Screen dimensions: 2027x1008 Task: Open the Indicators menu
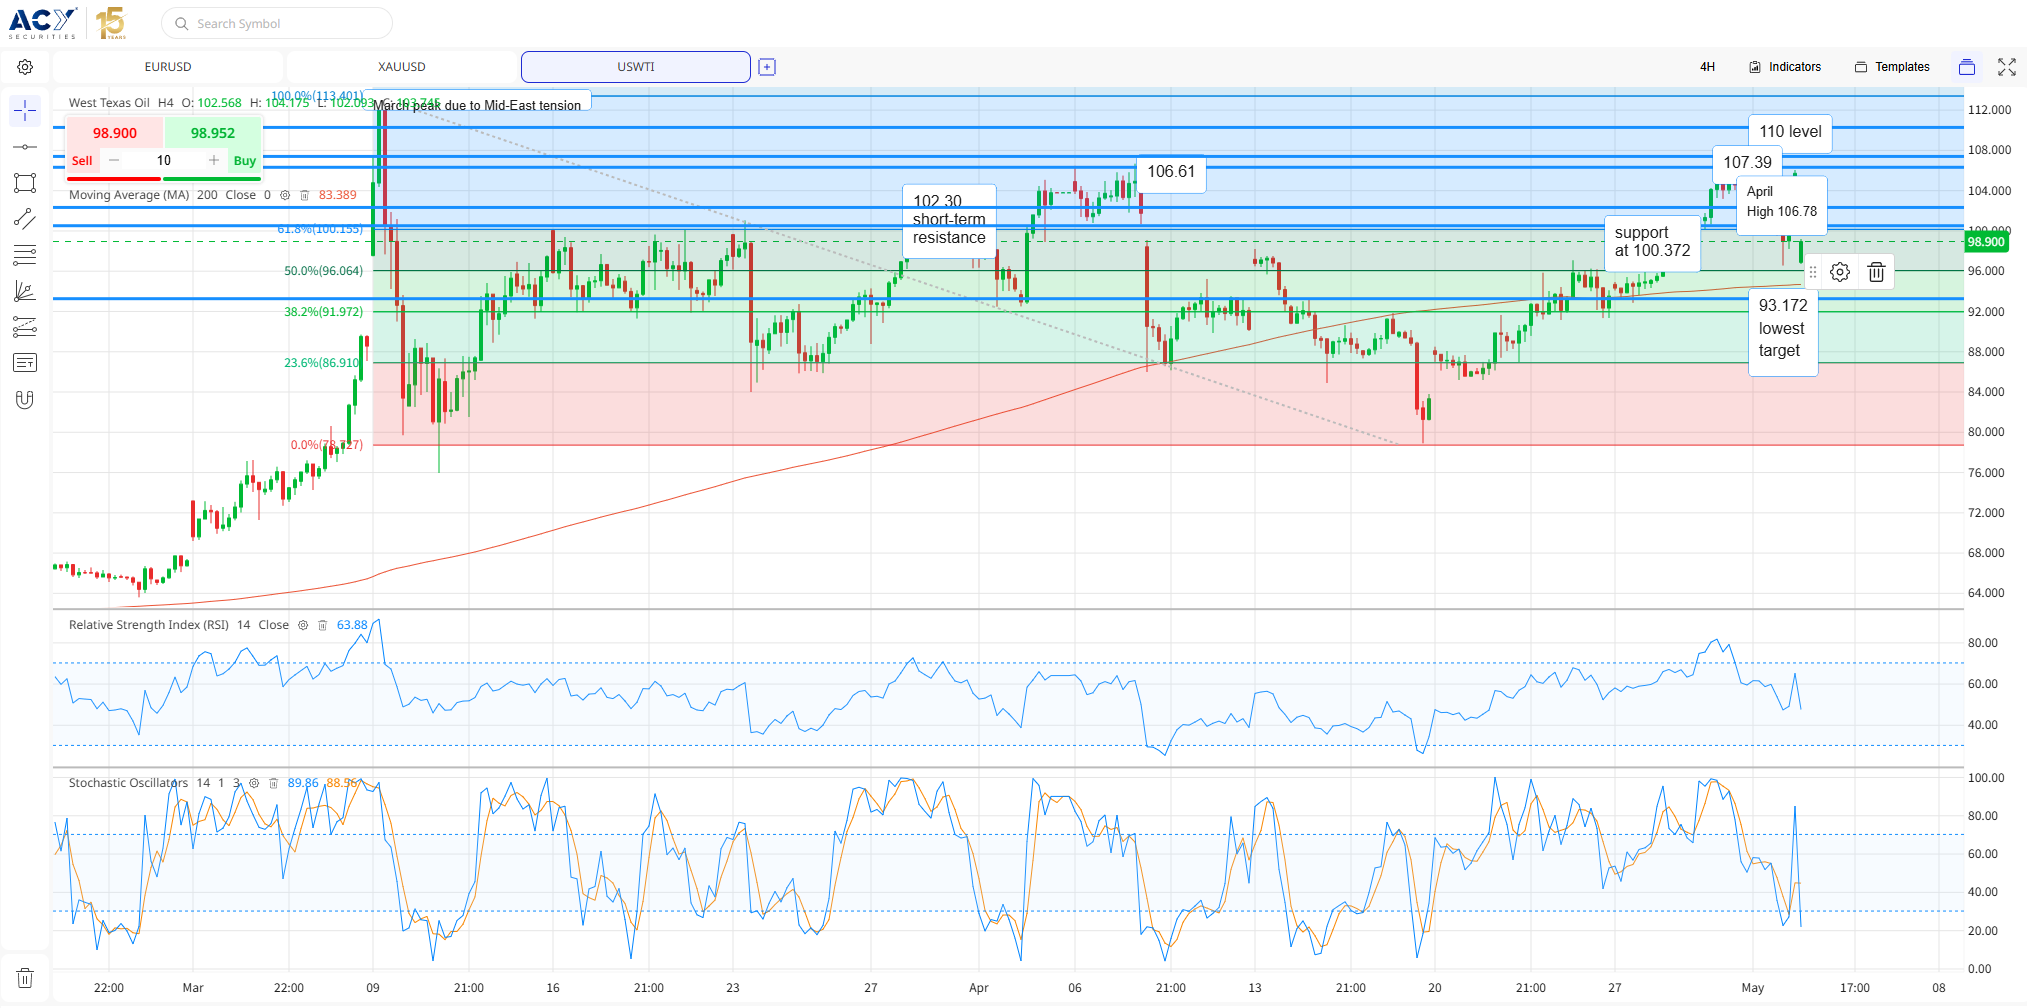(x=1785, y=67)
